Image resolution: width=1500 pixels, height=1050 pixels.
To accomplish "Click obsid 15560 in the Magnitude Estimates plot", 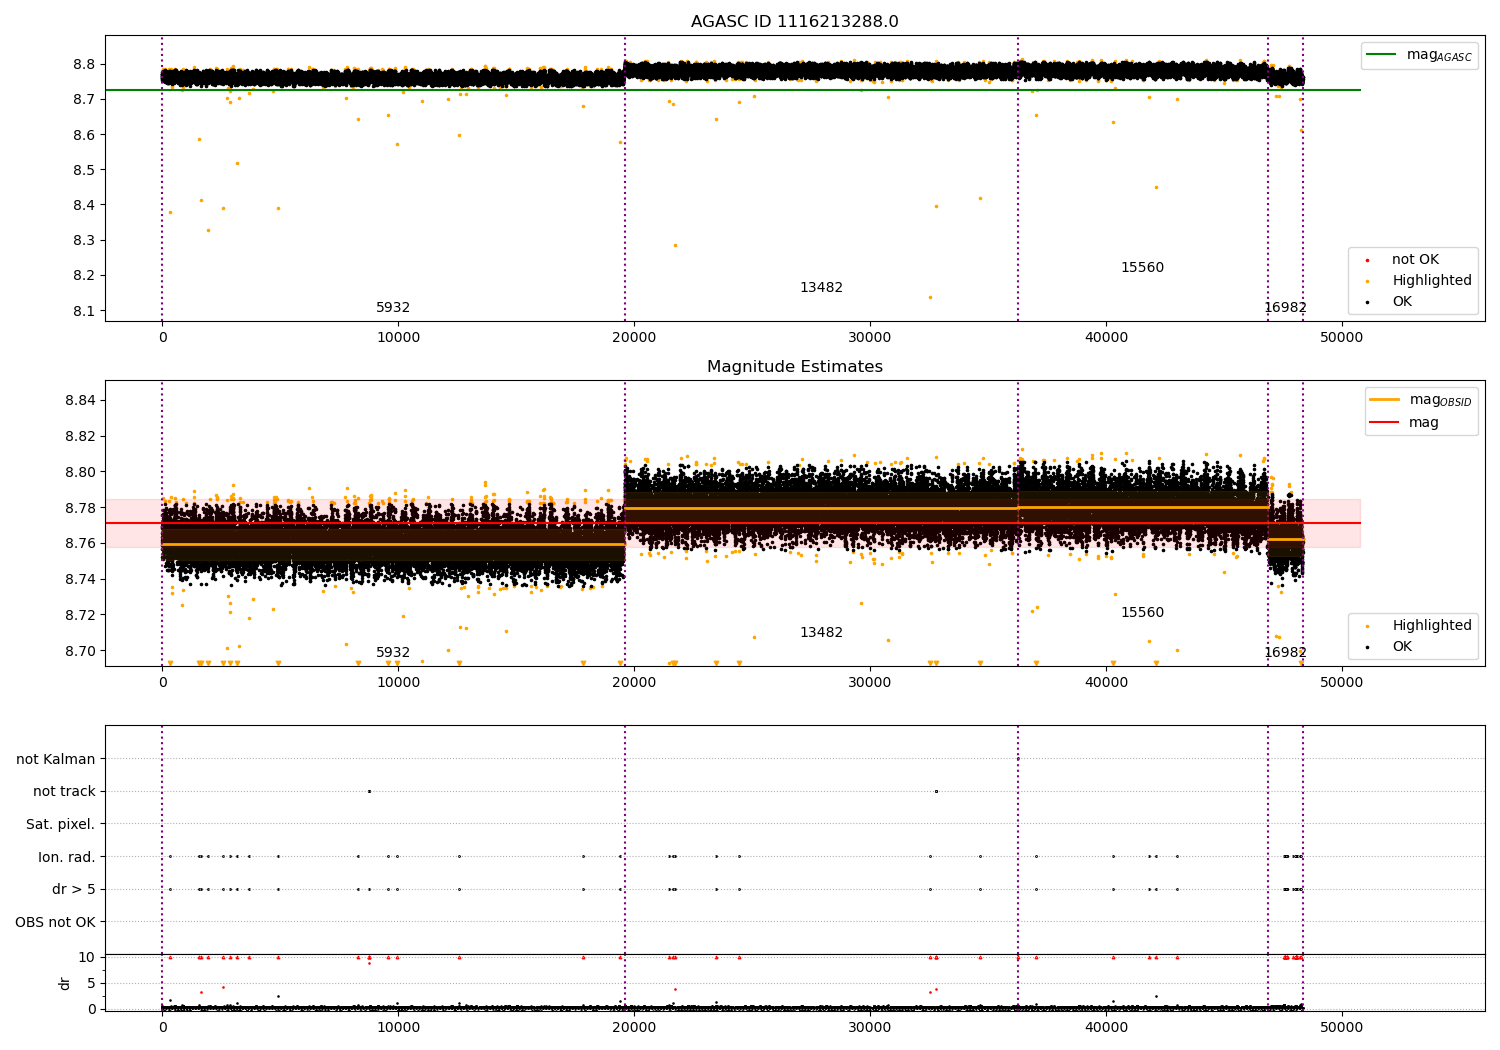I will (x=1142, y=613).
